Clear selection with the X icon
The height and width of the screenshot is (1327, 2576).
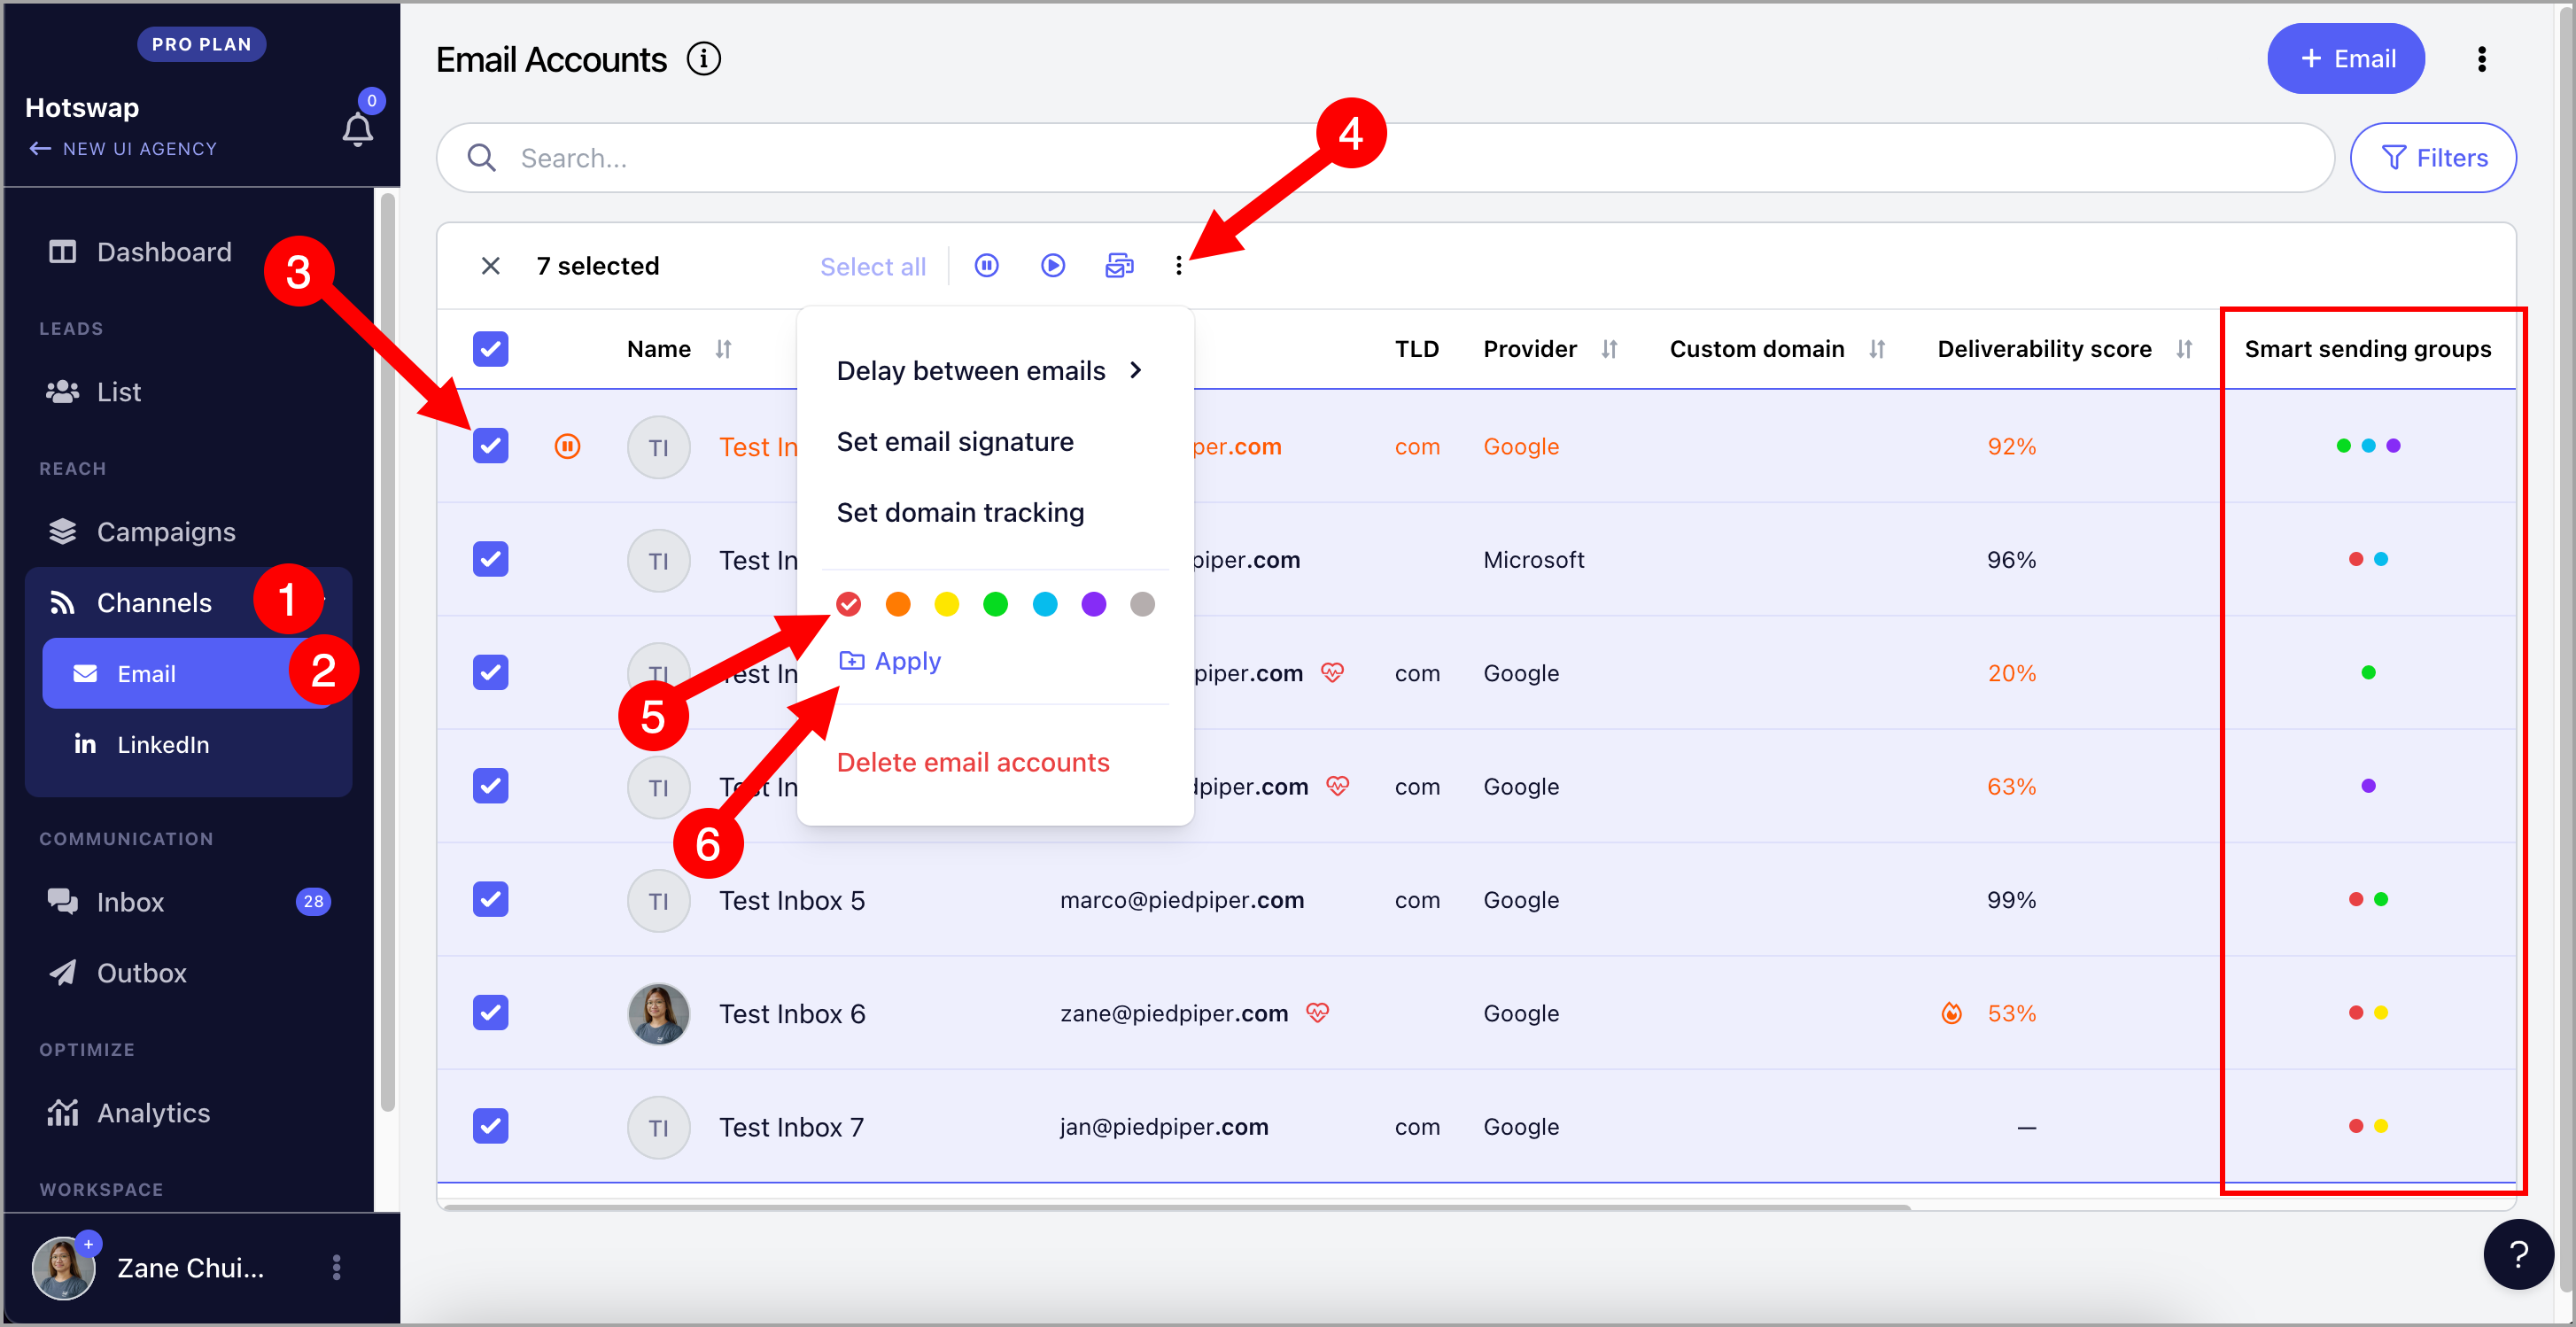(490, 266)
